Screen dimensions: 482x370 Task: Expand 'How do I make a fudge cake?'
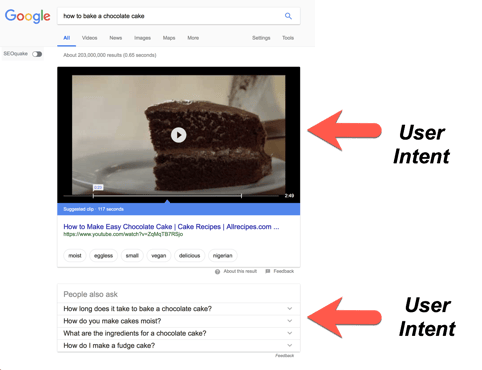coord(179,346)
